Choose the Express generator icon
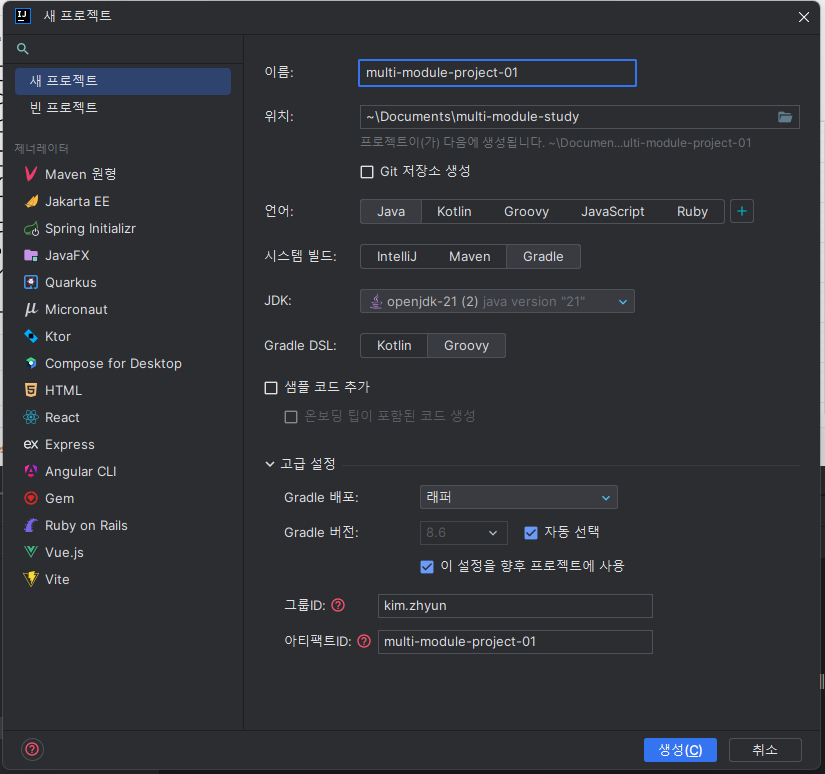This screenshot has height=774, width=825. pos(31,444)
